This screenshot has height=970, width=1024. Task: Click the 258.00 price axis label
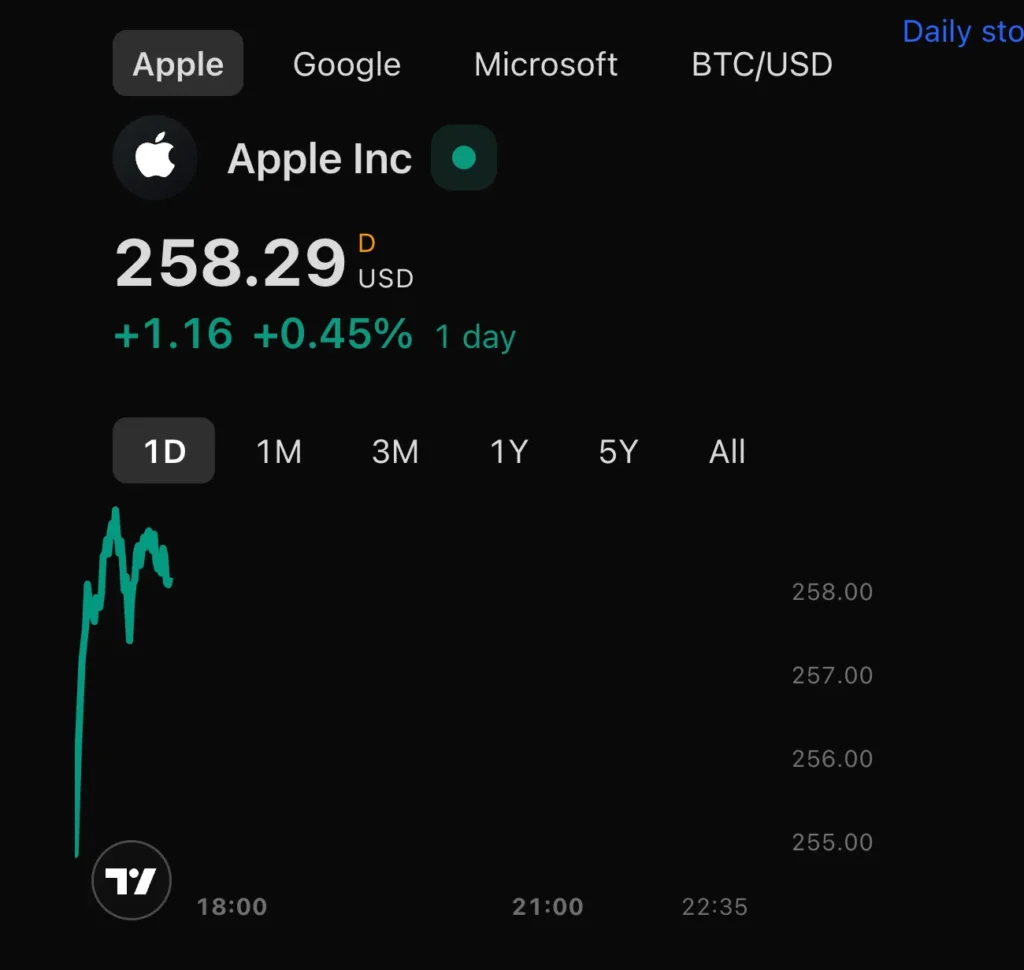coord(832,592)
